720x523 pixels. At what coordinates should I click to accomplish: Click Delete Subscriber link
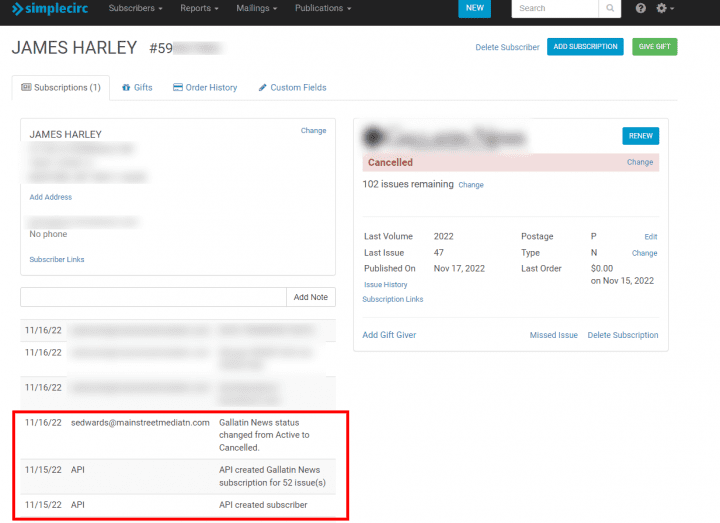click(x=507, y=47)
